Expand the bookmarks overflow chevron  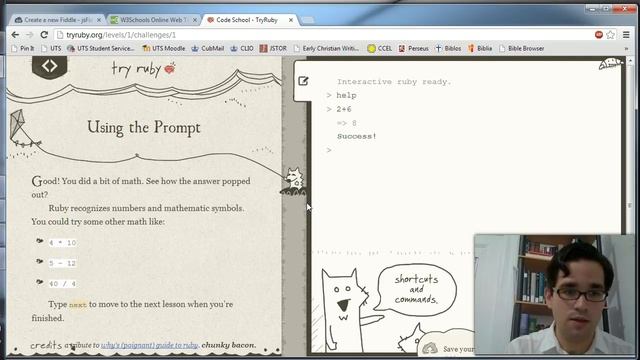pyautogui.click(x=626, y=48)
